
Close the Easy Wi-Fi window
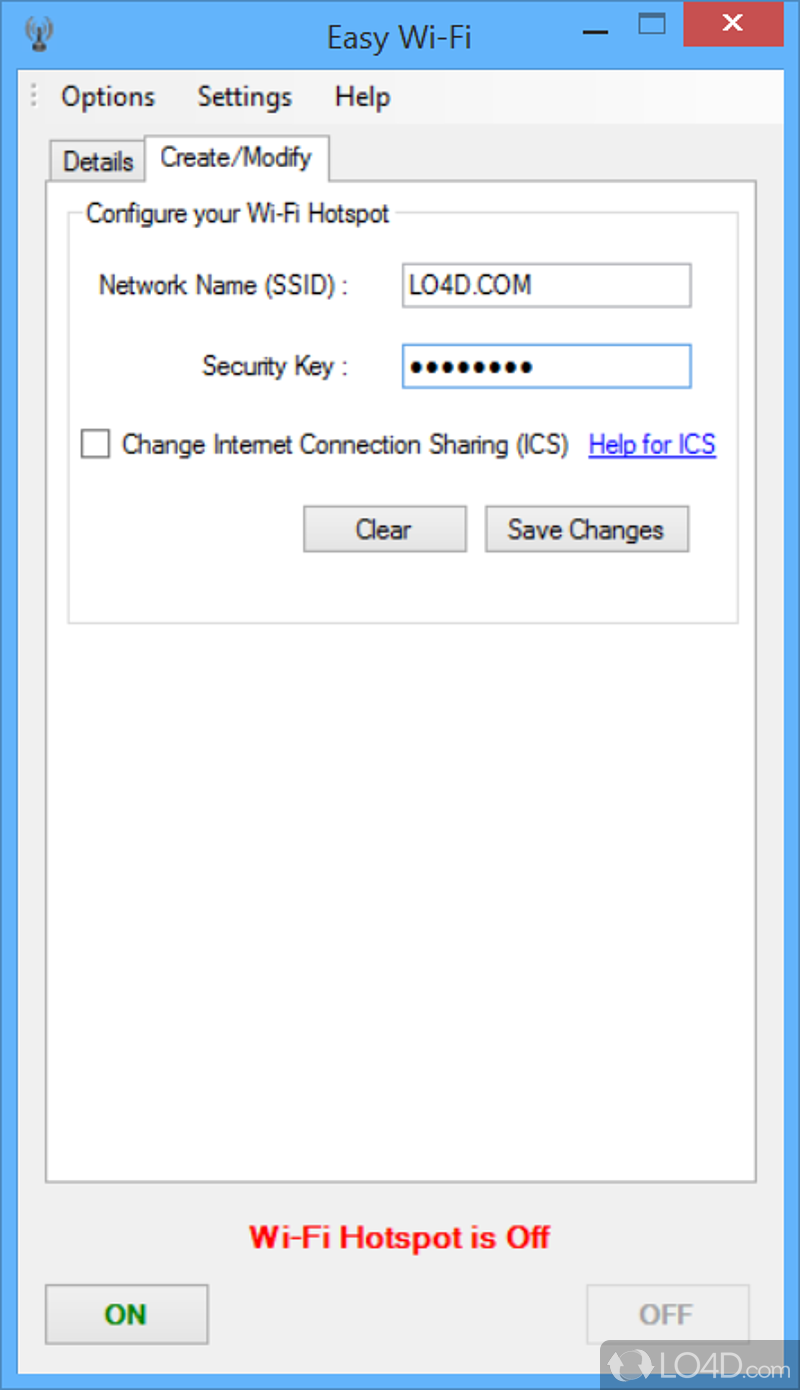pos(733,24)
